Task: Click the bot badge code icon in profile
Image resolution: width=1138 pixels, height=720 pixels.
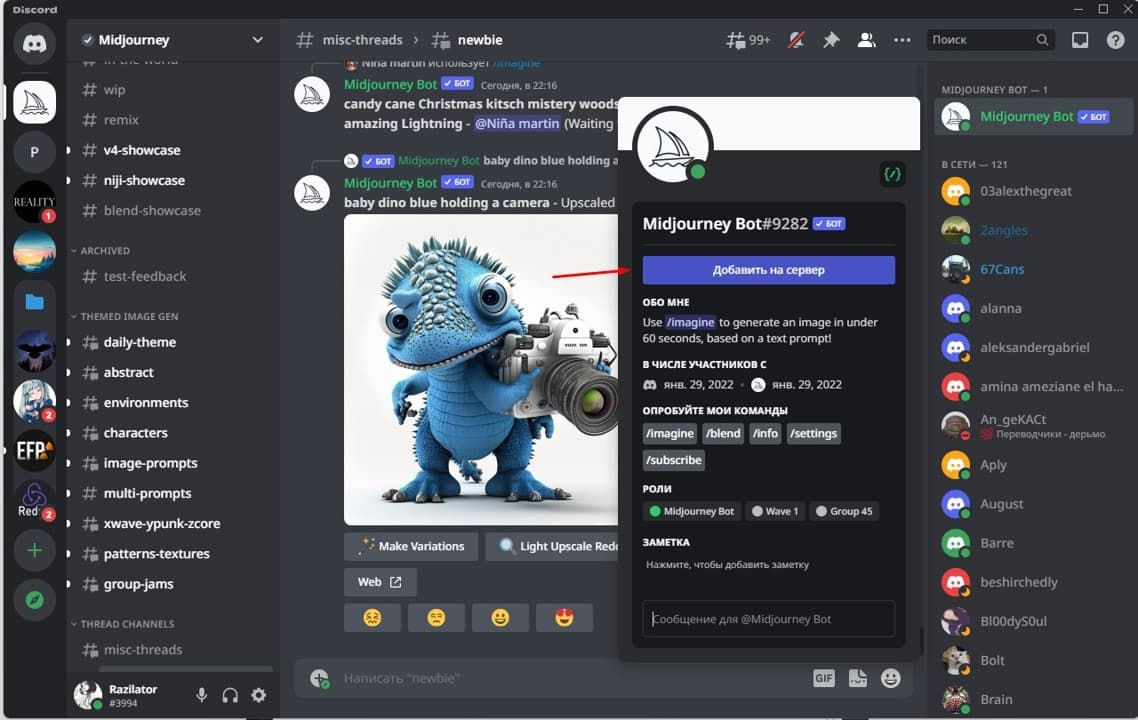Action: point(892,174)
